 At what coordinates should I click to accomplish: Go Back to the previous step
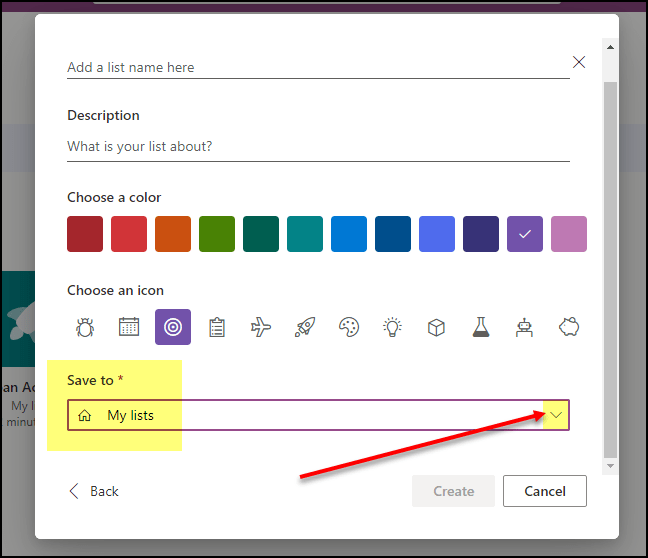click(93, 491)
